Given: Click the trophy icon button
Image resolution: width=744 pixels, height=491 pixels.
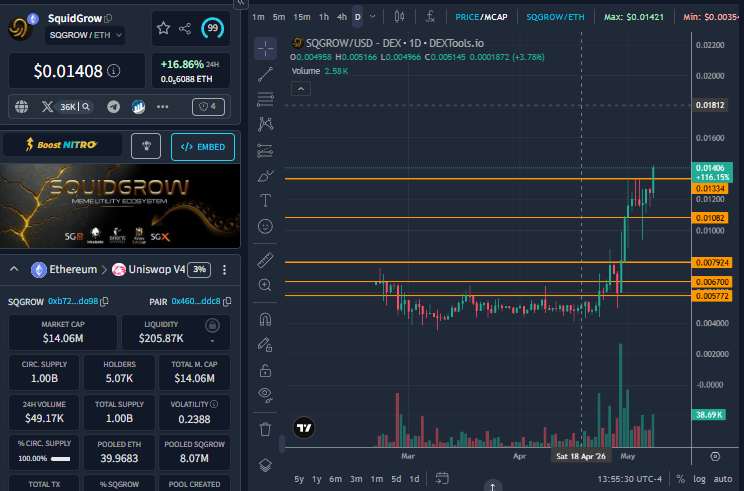Looking at the screenshot, I should [x=146, y=146].
